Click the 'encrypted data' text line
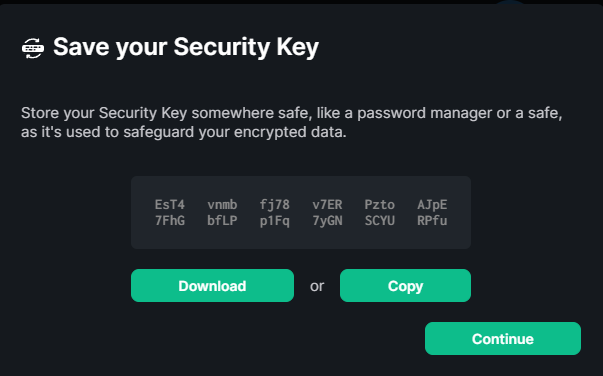The height and width of the screenshot is (376, 603). [x=183, y=132]
